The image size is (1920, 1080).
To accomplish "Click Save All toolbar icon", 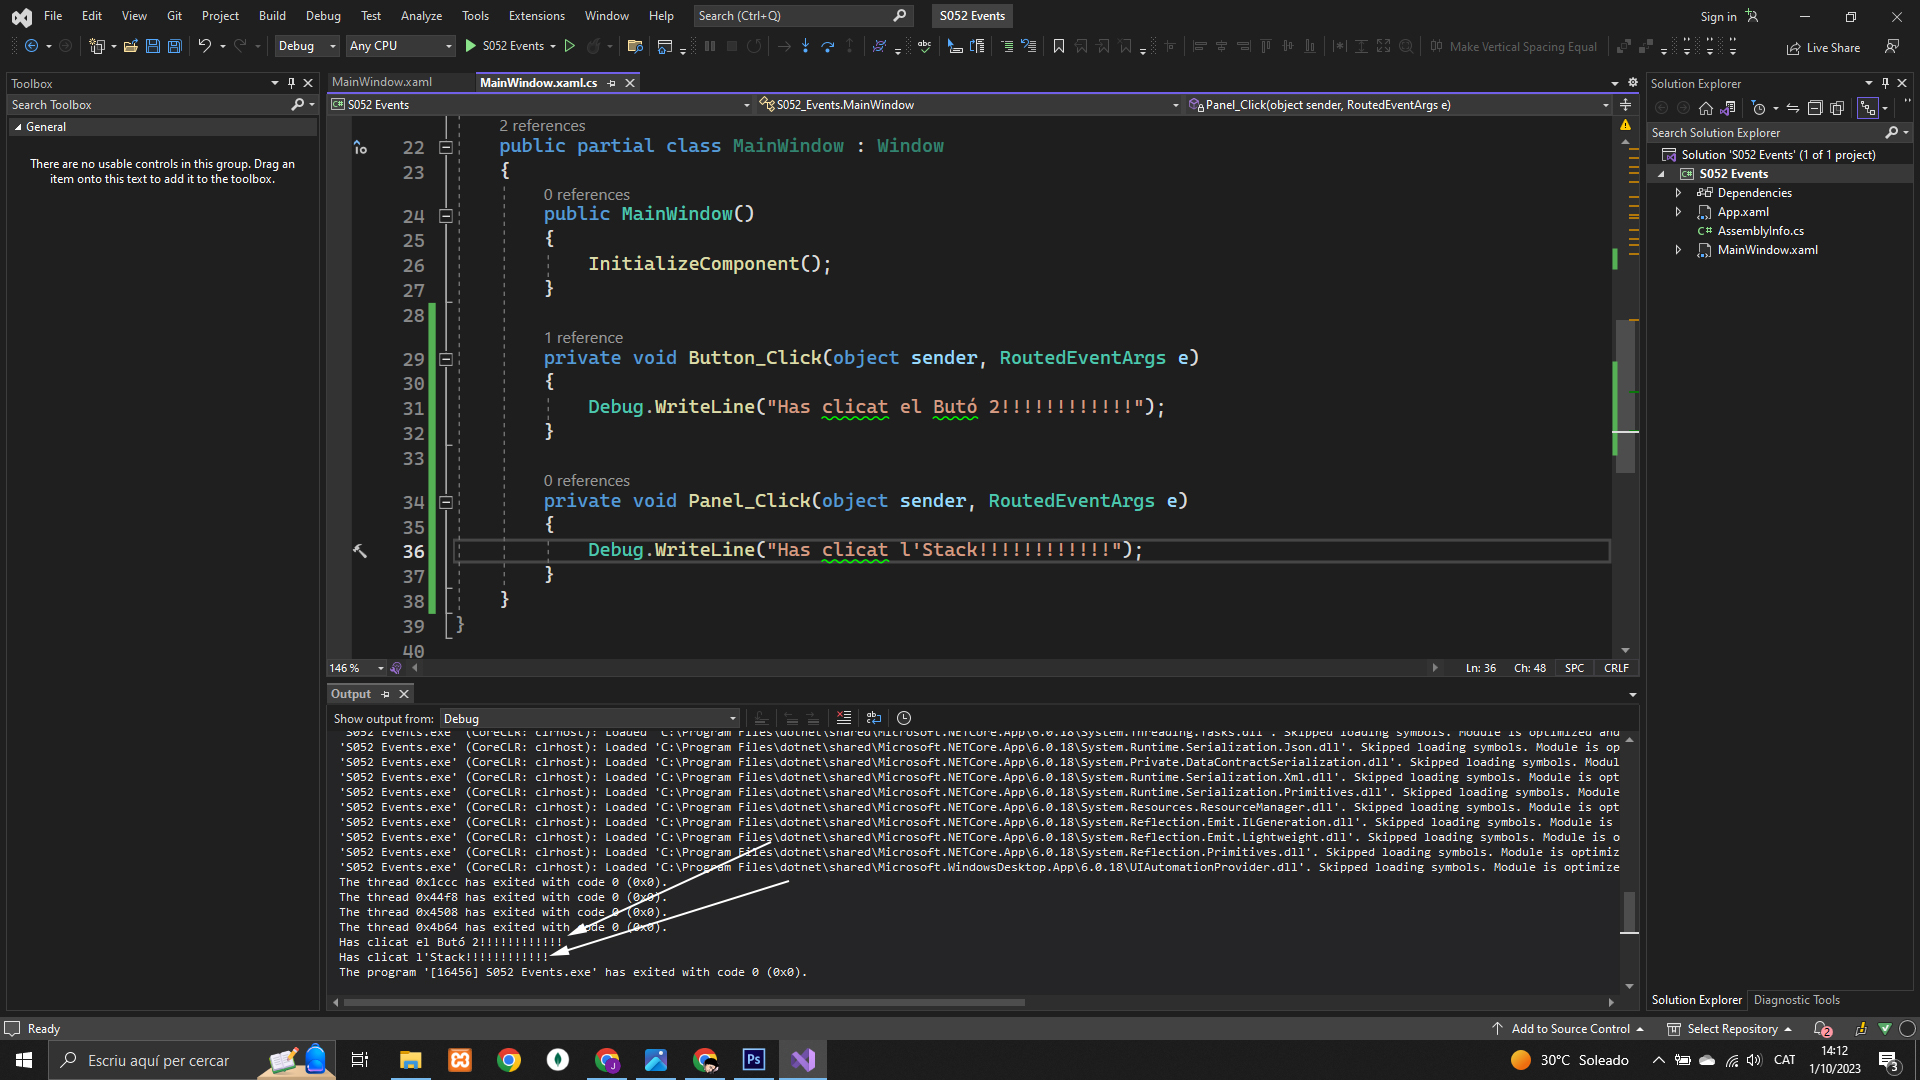I will click(175, 46).
